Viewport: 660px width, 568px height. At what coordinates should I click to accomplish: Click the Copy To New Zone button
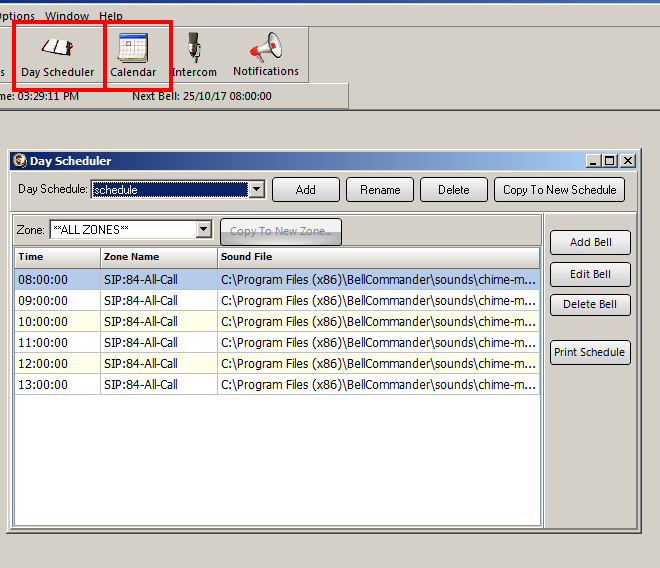click(x=281, y=231)
